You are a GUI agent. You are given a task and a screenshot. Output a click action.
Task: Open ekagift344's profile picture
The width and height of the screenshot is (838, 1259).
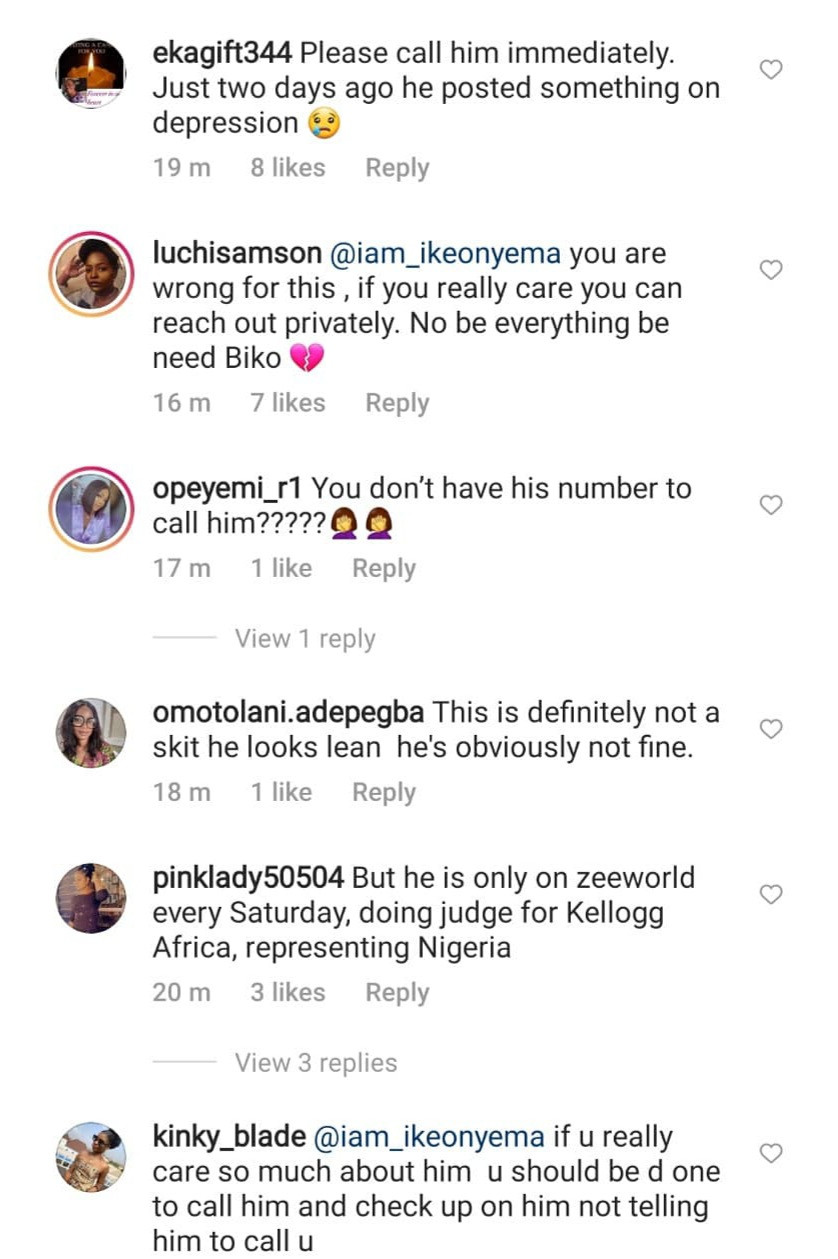pyautogui.click(x=91, y=74)
